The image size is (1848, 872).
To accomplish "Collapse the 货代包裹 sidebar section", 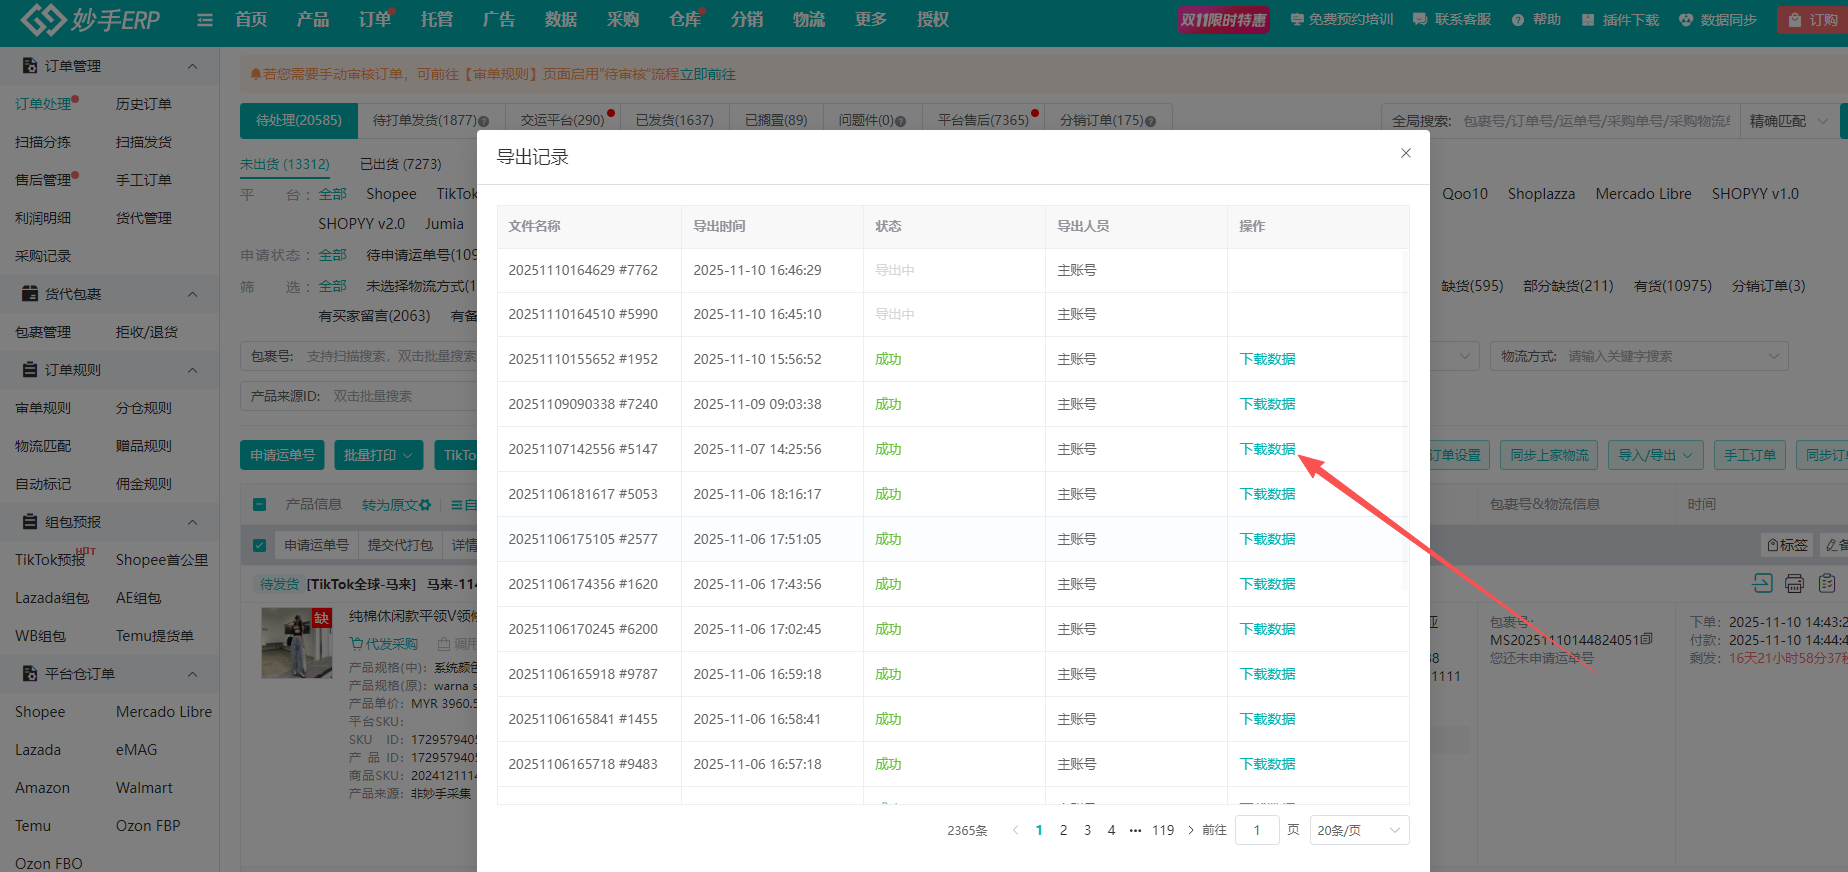I will point(192,294).
